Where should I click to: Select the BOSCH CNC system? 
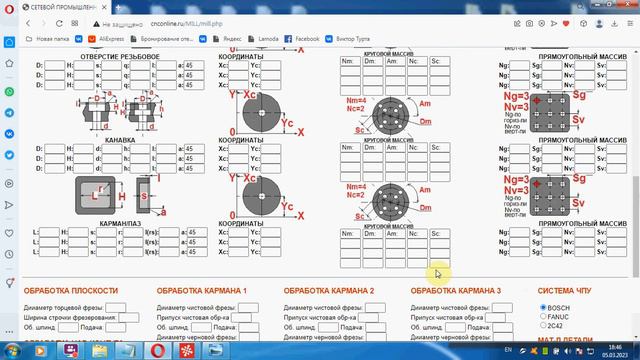point(543,307)
